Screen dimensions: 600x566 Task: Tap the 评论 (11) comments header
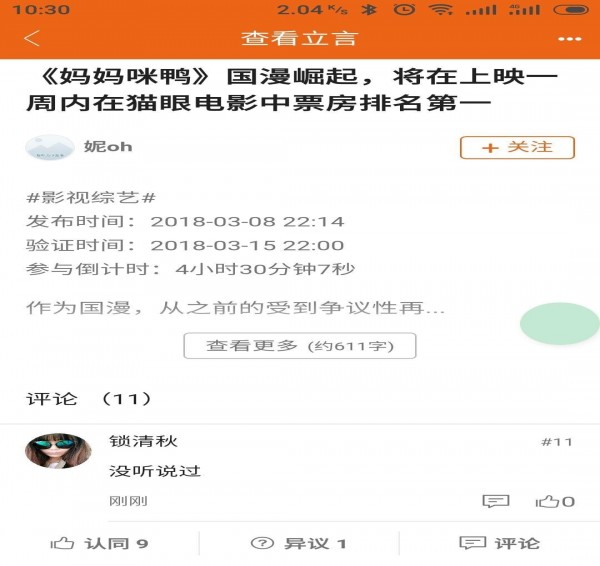tap(89, 399)
